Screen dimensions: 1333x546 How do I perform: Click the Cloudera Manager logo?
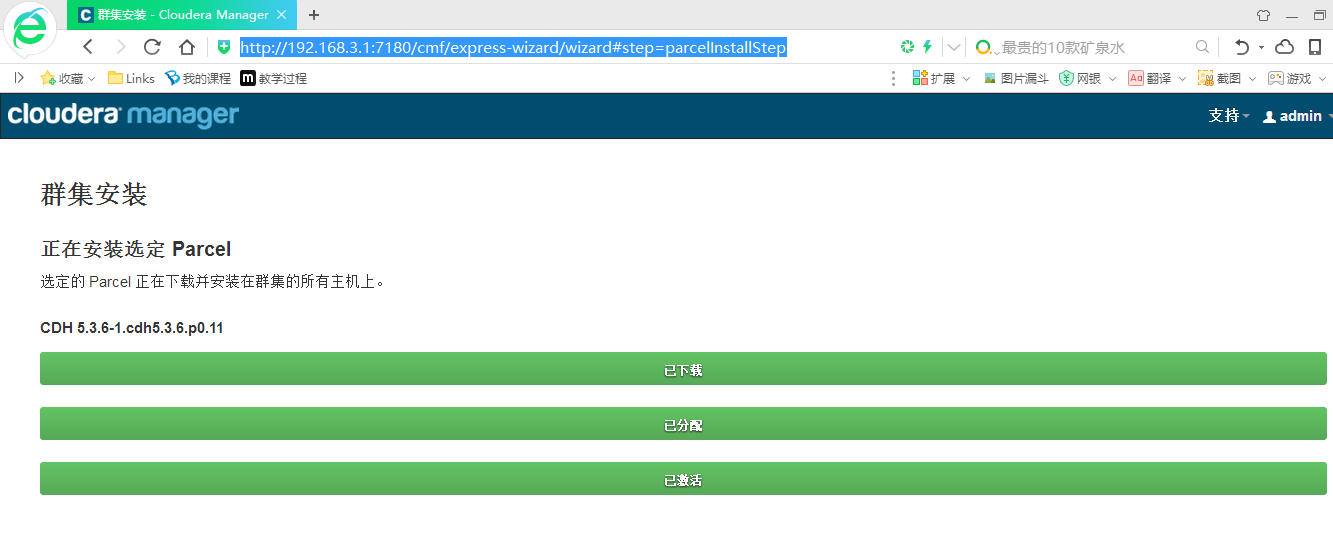[123, 115]
